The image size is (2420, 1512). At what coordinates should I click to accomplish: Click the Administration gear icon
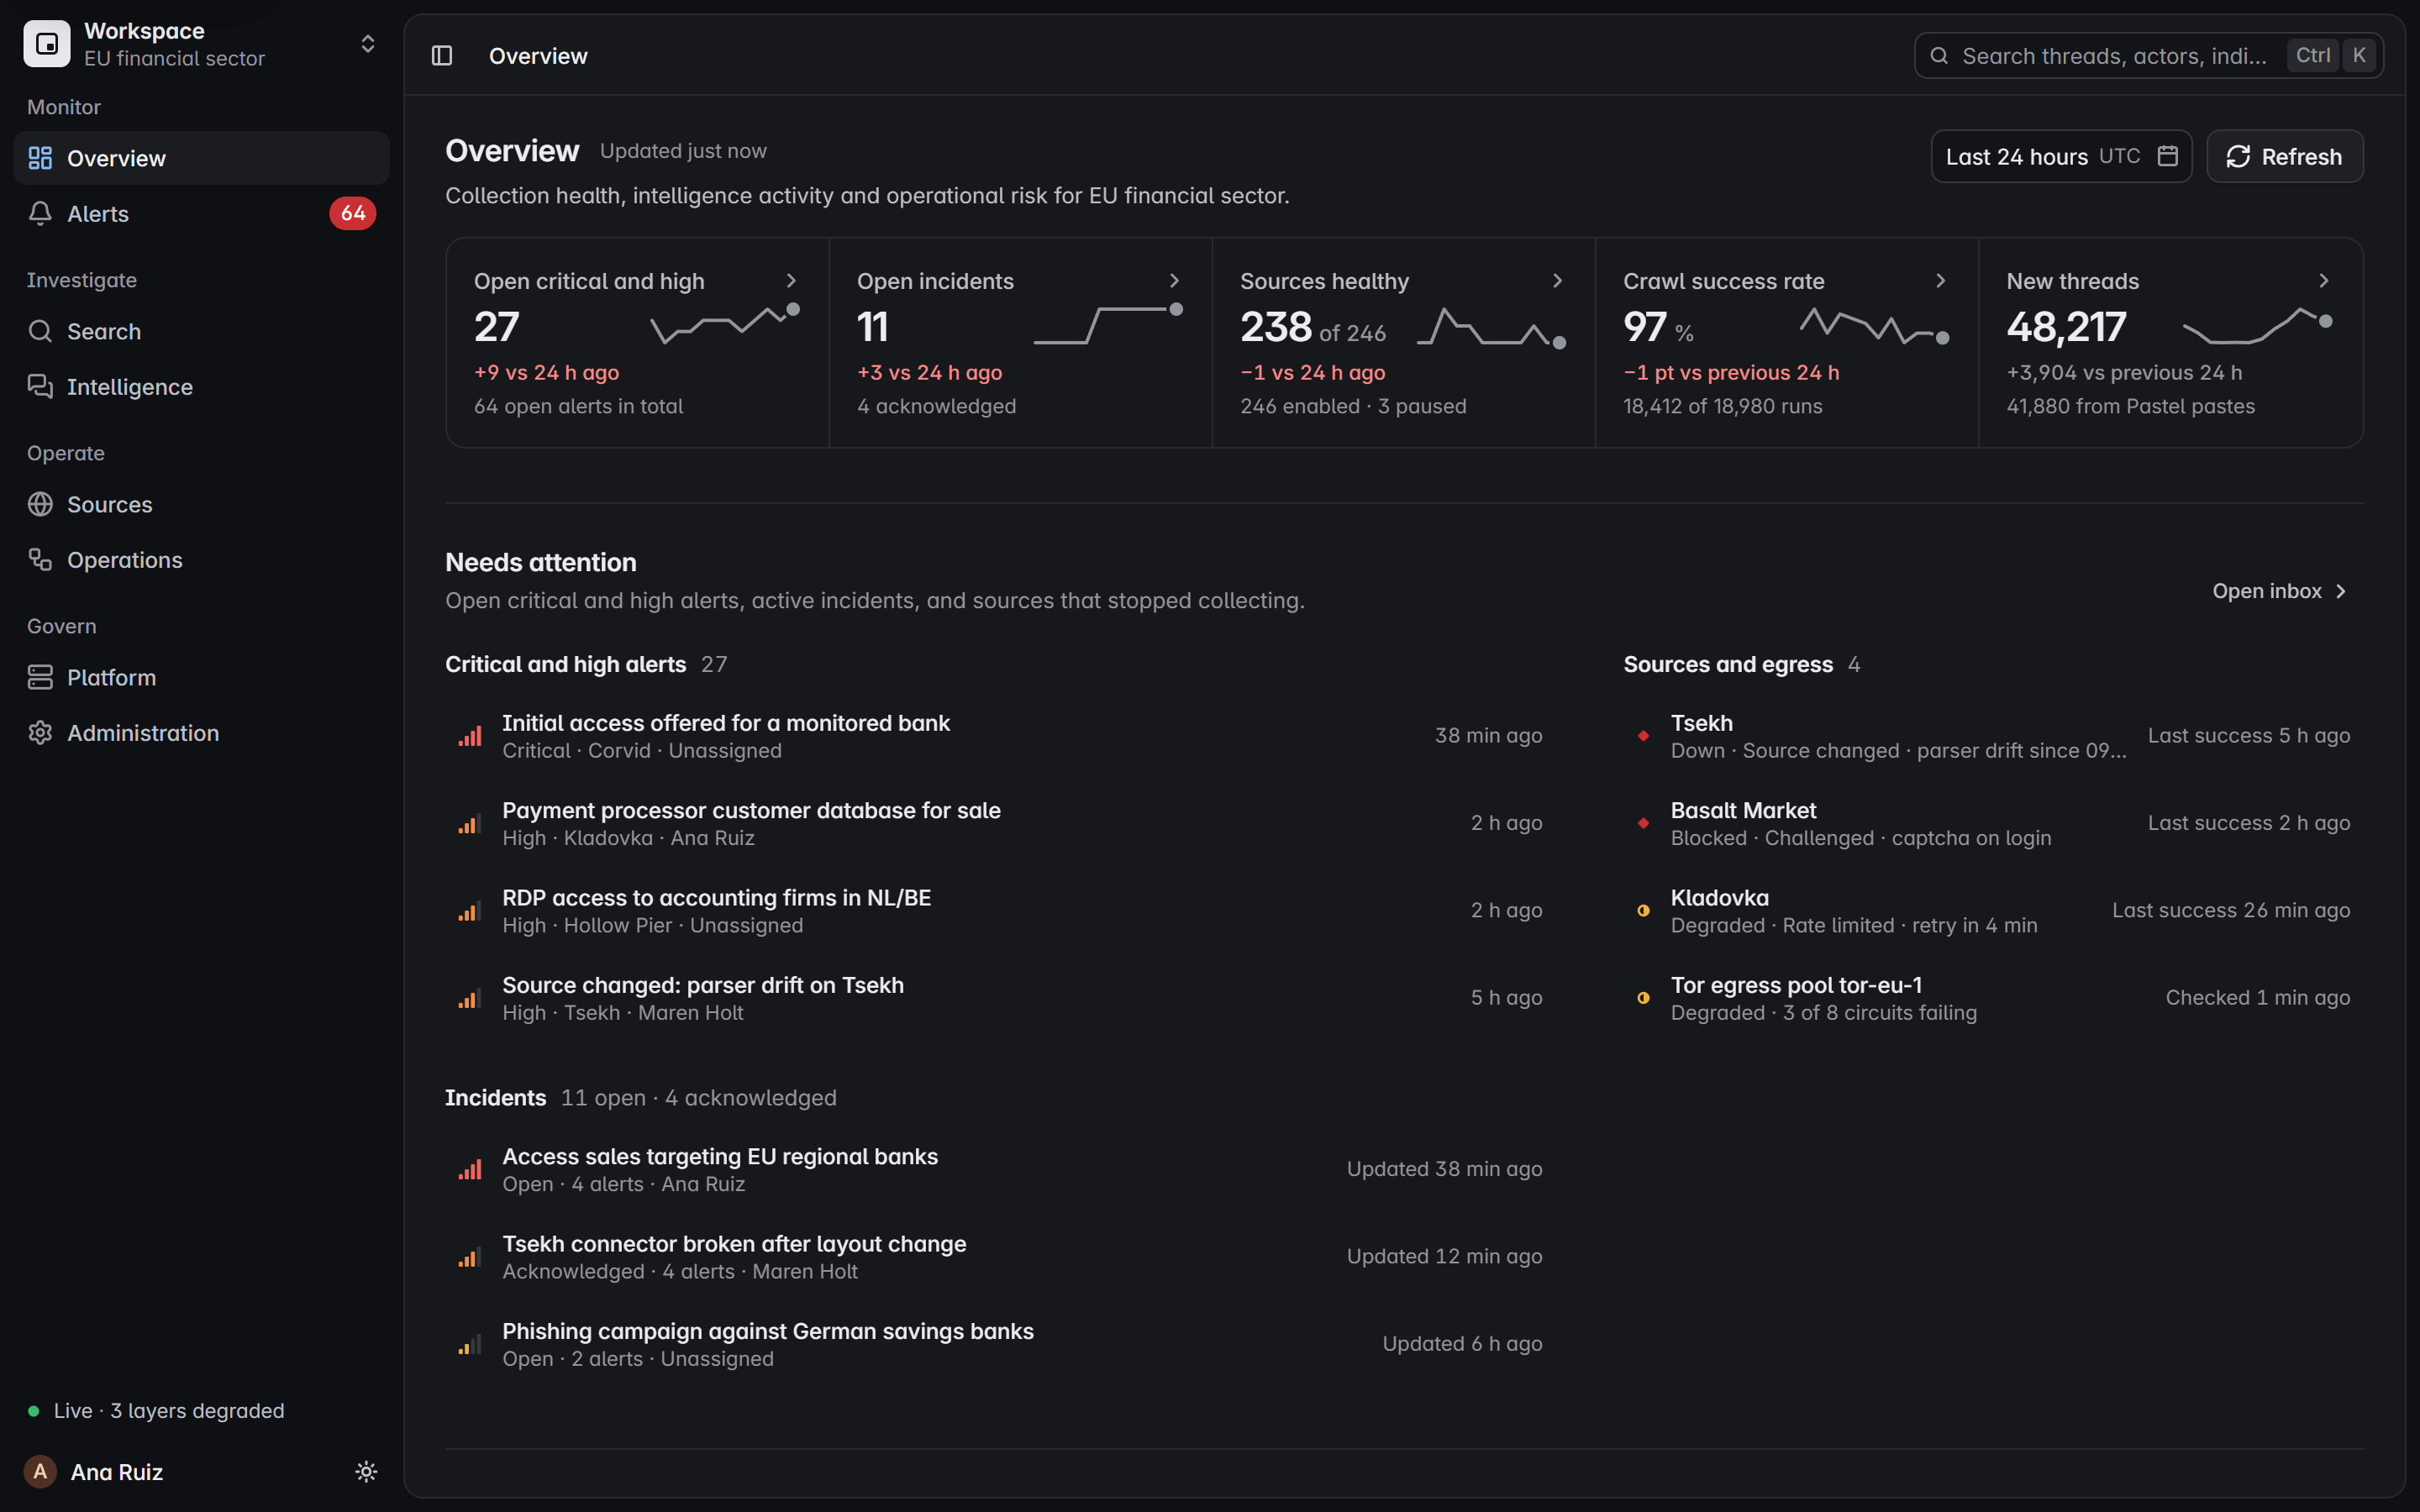click(40, 732)
